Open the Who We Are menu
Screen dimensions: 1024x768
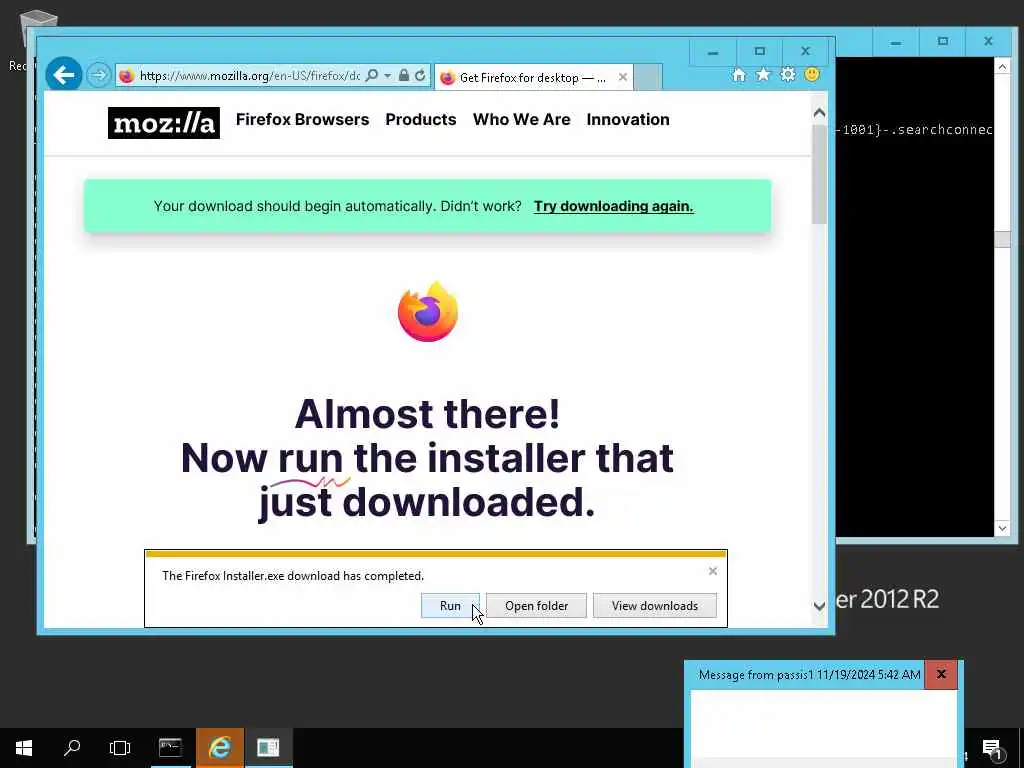point(521,120)
